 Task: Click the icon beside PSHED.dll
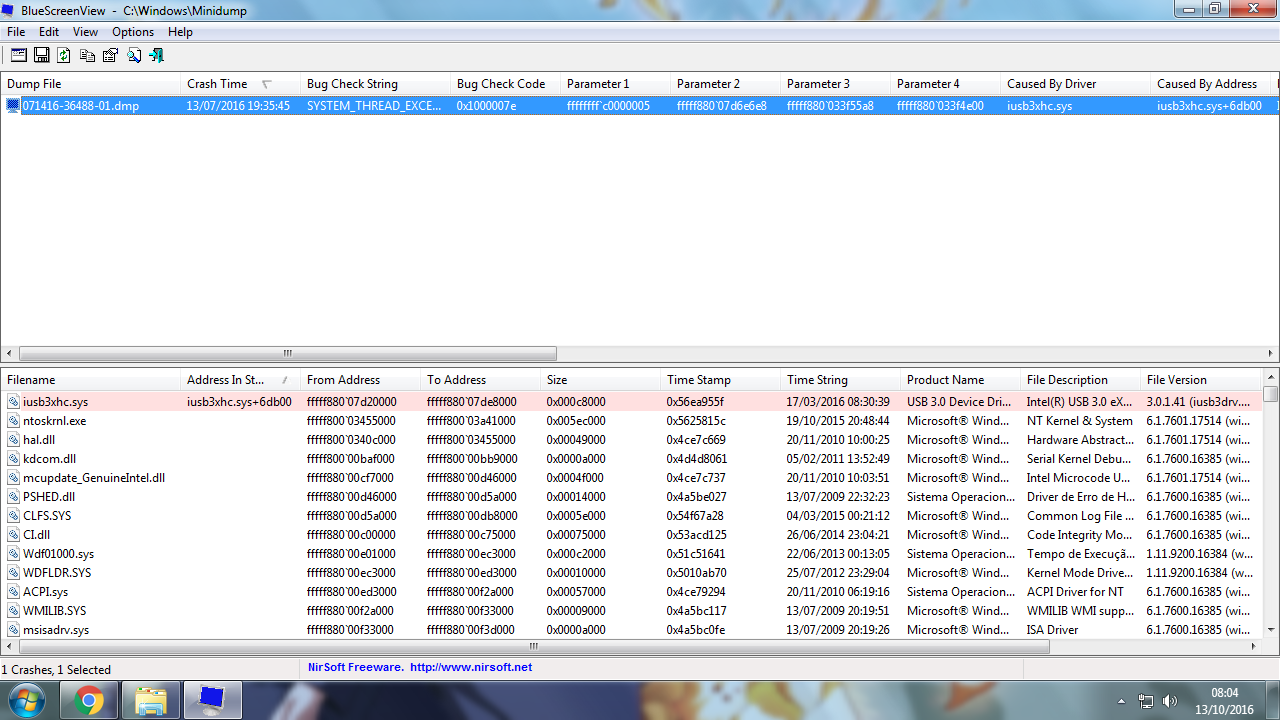[x=14, y=497]
